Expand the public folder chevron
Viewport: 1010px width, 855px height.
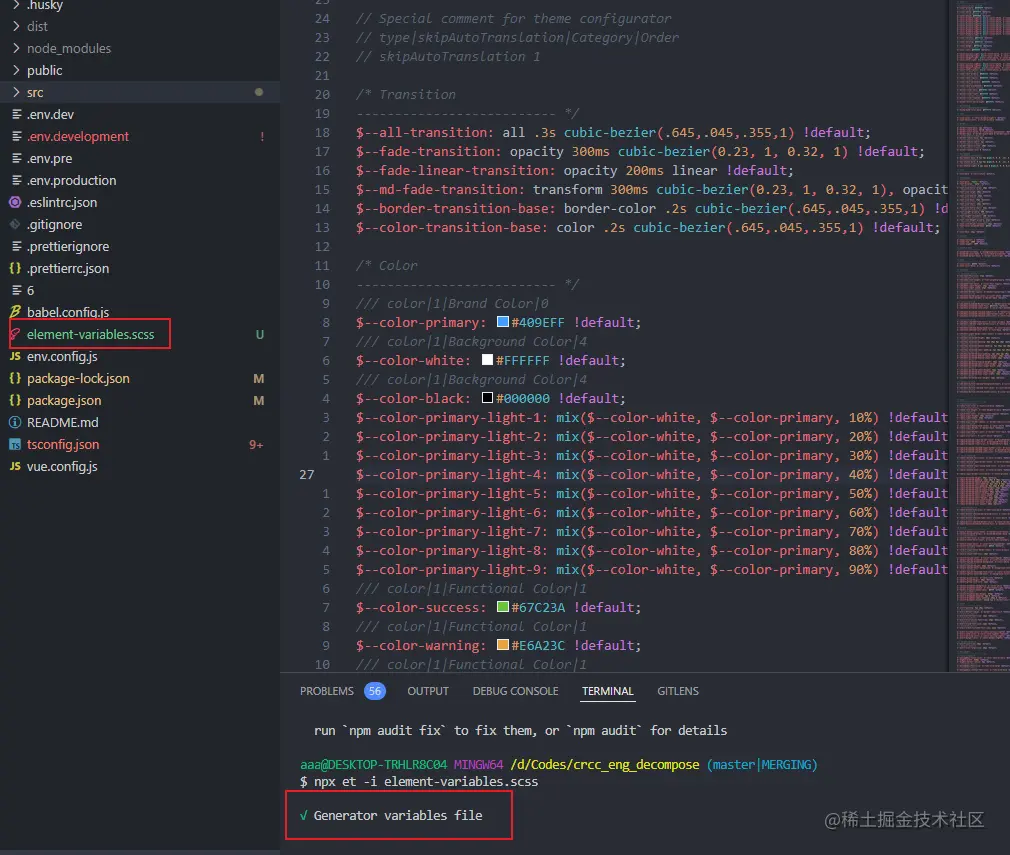click(x=16, y=70)
